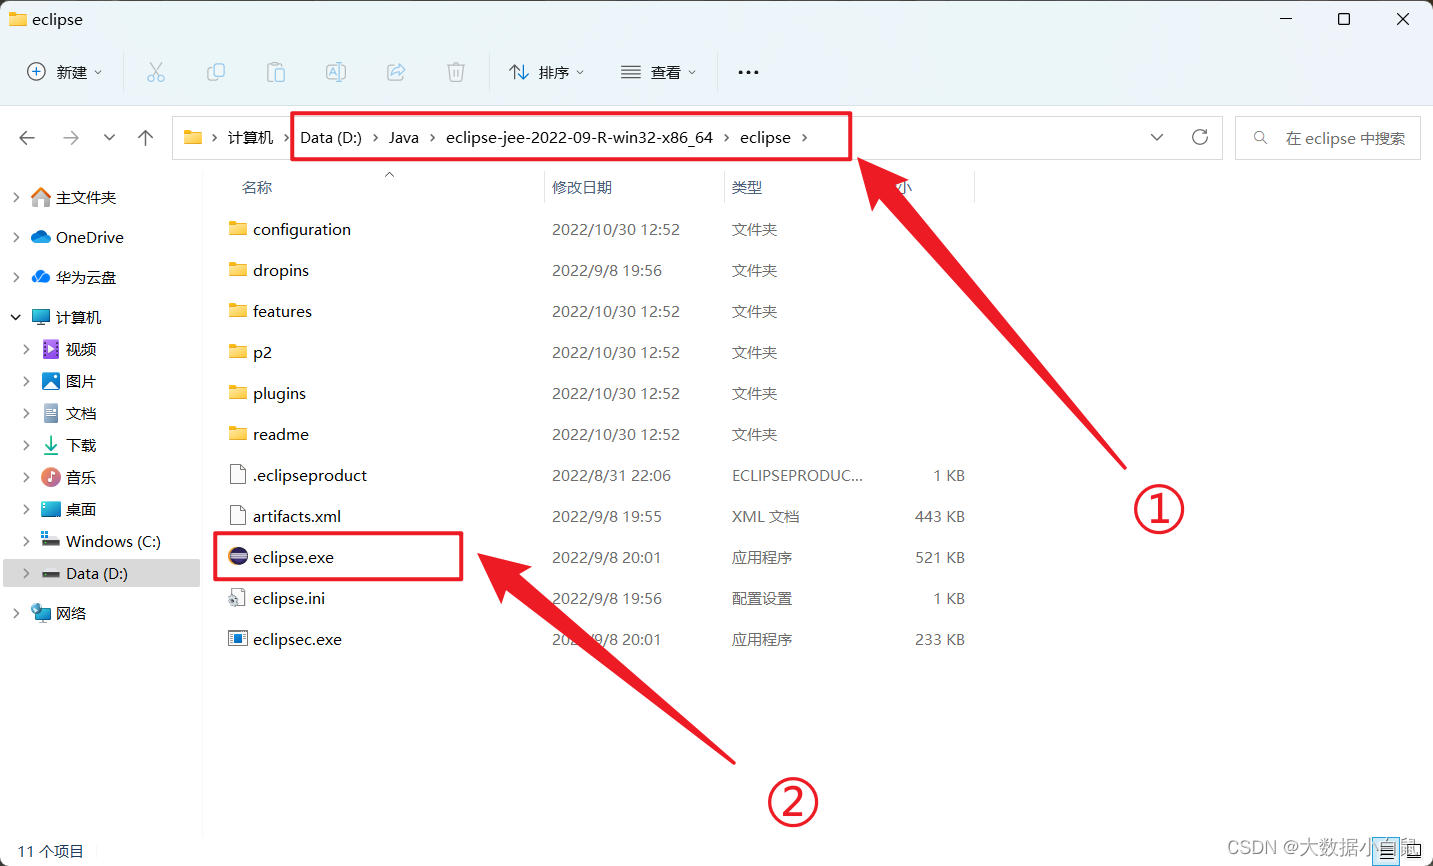The height and width of the screenshot is (866, 1433).
Task: Select the eclipse.exe application
Action: 293,557
